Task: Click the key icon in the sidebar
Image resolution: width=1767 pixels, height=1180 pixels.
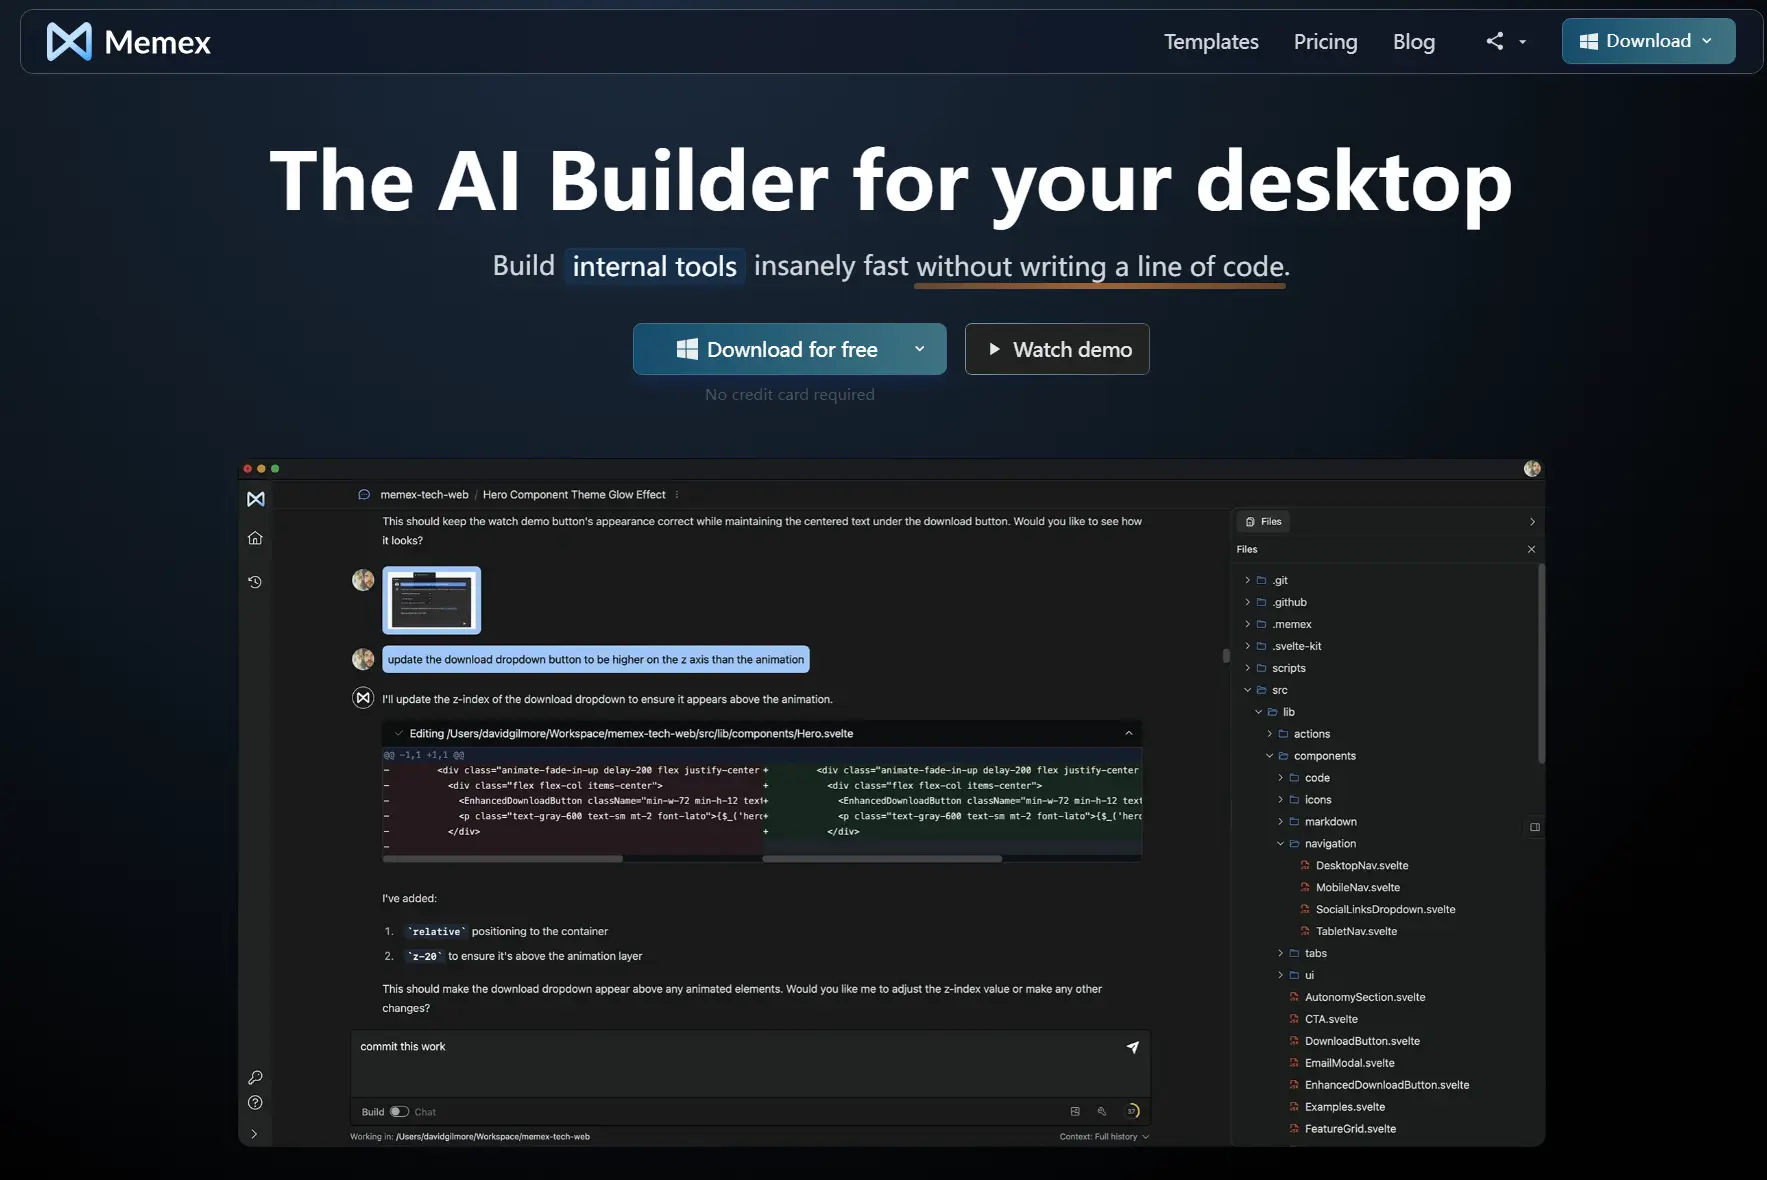Action: click(x=255, y=1077)
